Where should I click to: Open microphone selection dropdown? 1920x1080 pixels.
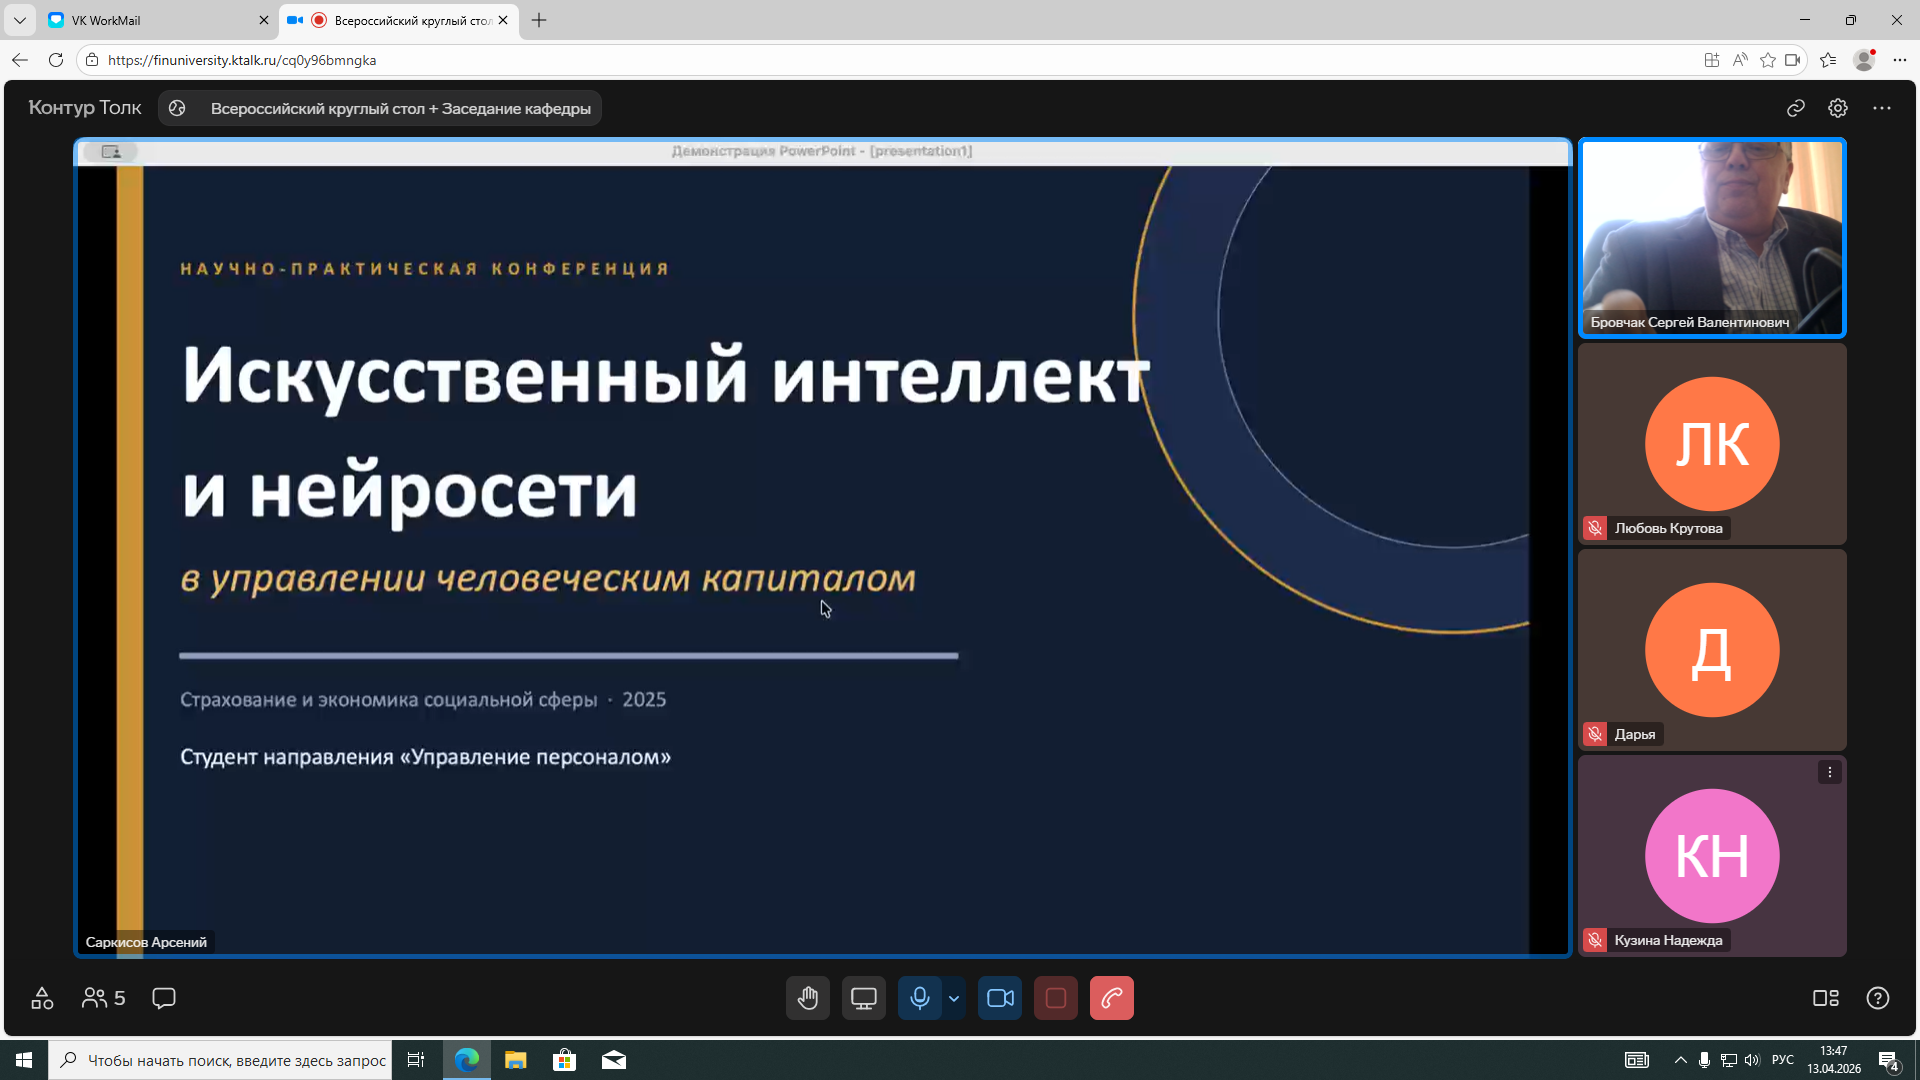(x=953, y=998)
